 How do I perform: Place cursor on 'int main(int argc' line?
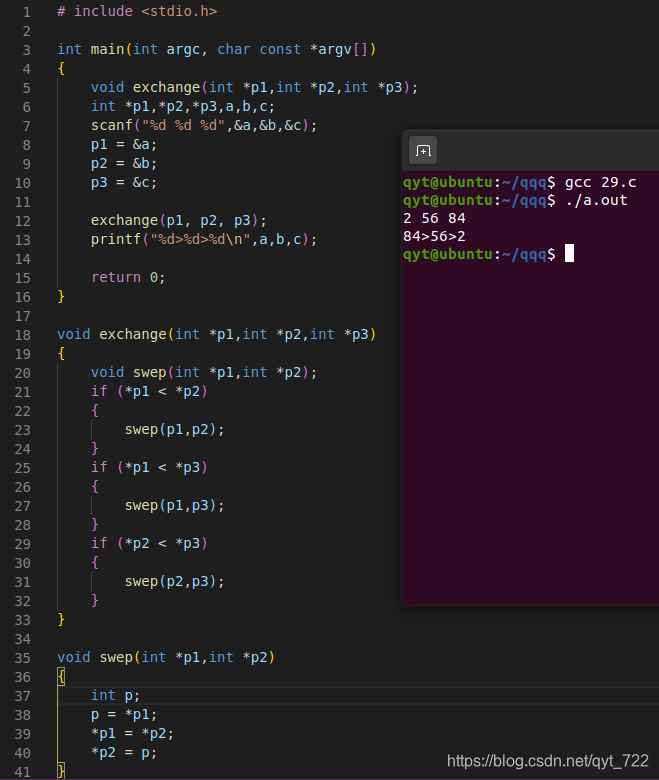(216, 49)
